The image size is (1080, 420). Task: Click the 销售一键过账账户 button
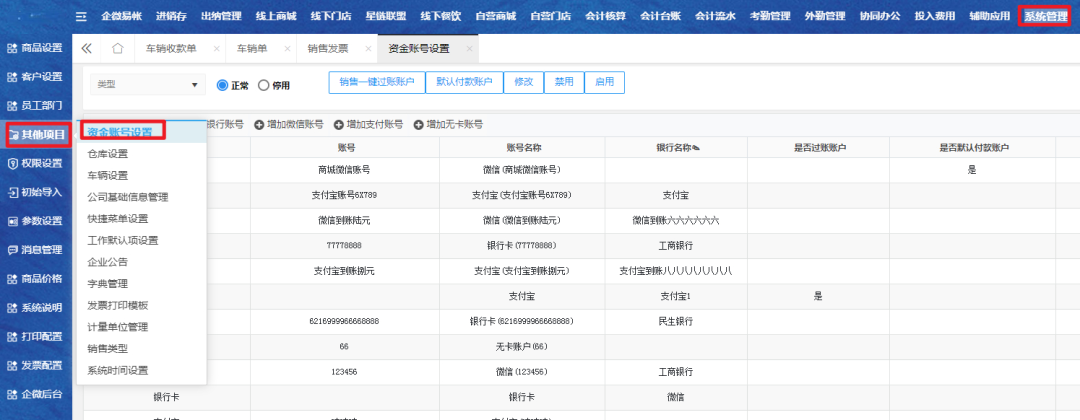pos(376,83)
